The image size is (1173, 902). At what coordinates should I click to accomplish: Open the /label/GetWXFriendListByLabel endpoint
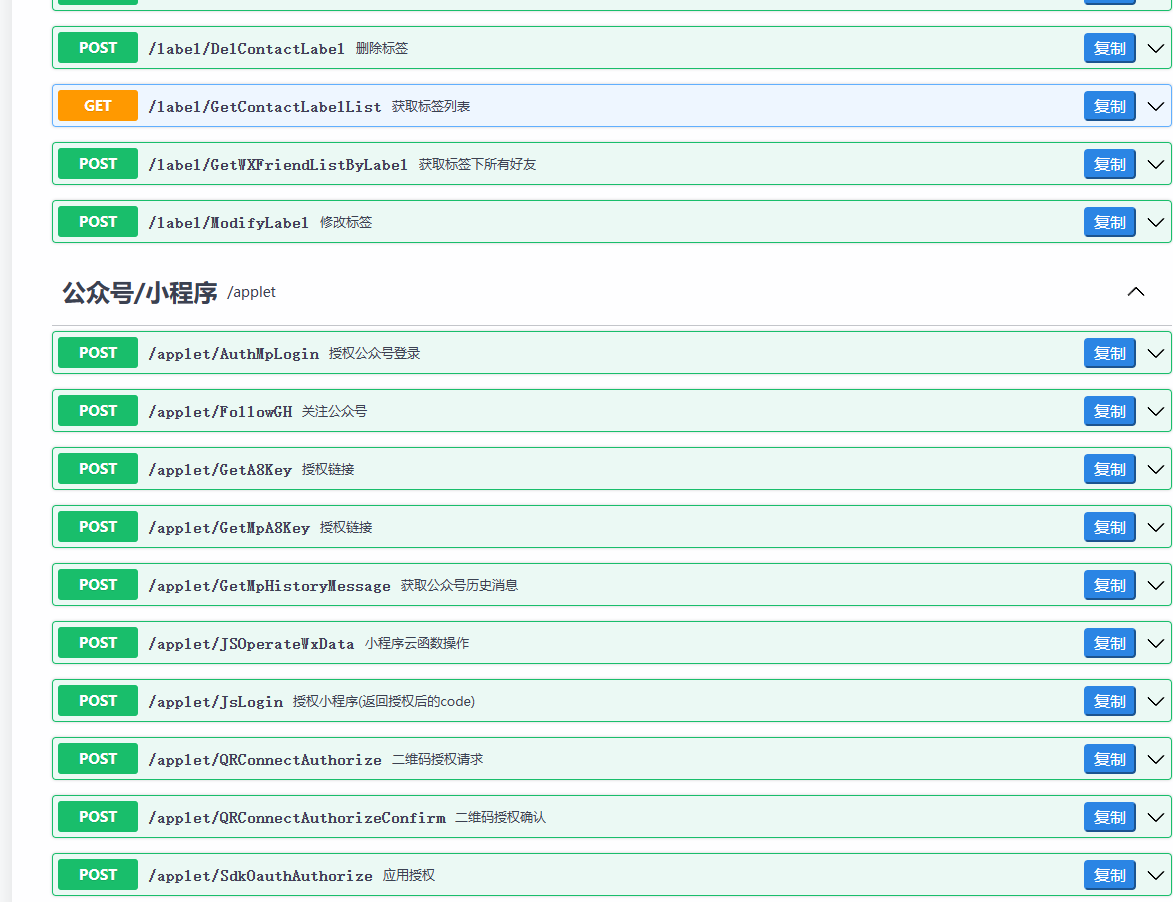click(x=277, y=165)
